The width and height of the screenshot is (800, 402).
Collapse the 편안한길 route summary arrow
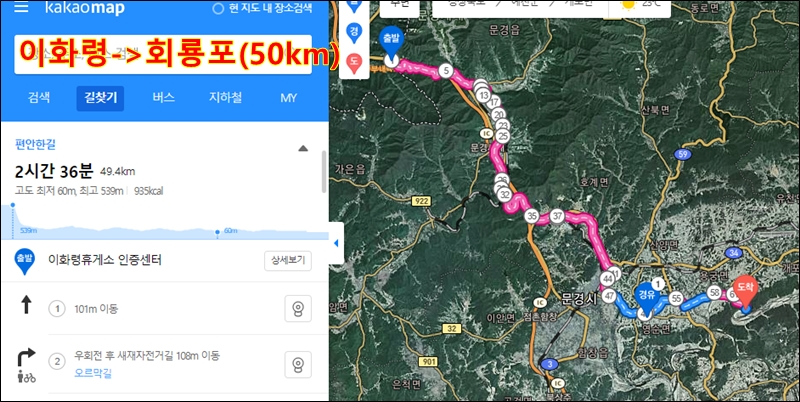303,148
